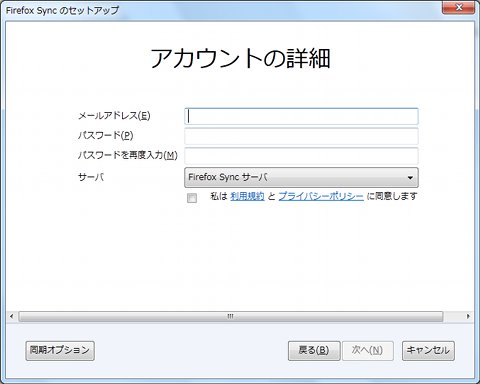Close the Firefox Sync setup window

coord(459,7)
